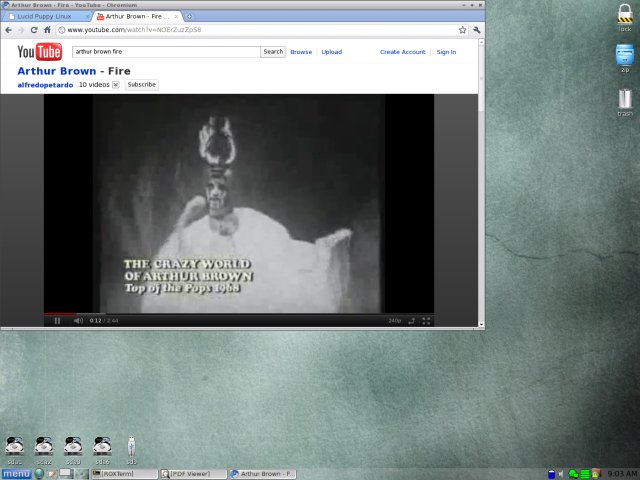Launch the pencil editor icon in taskbar
Image resolution: width=640 pixels, height=480 pixels.
pyautogui.click(x=51, y=474)
